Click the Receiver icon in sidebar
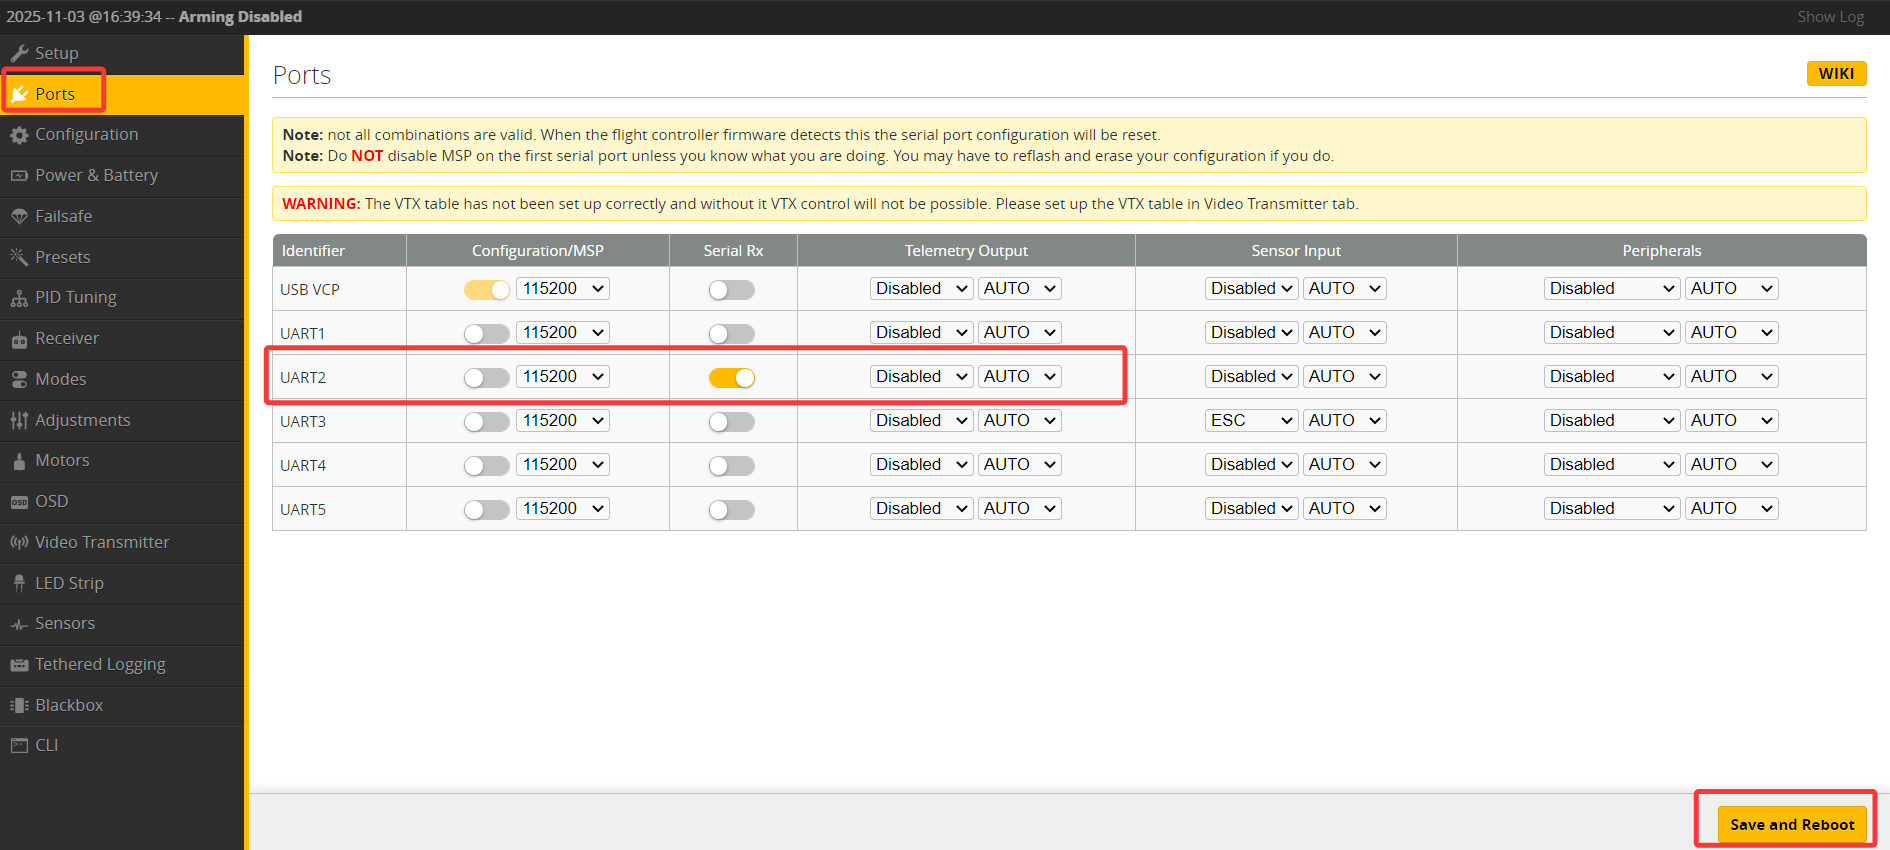The width and height of the screenshot is (1890, 850). 19,339
